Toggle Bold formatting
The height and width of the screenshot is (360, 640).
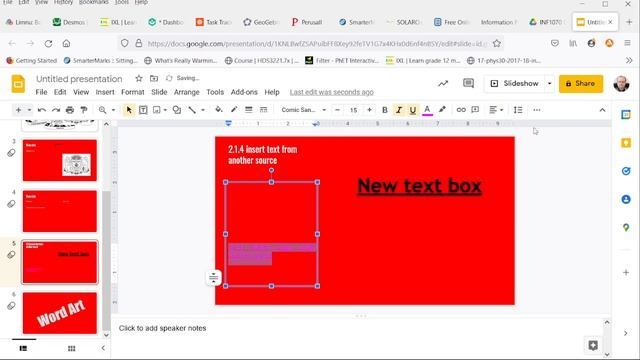pyautogui.click(x=384, y=110)
